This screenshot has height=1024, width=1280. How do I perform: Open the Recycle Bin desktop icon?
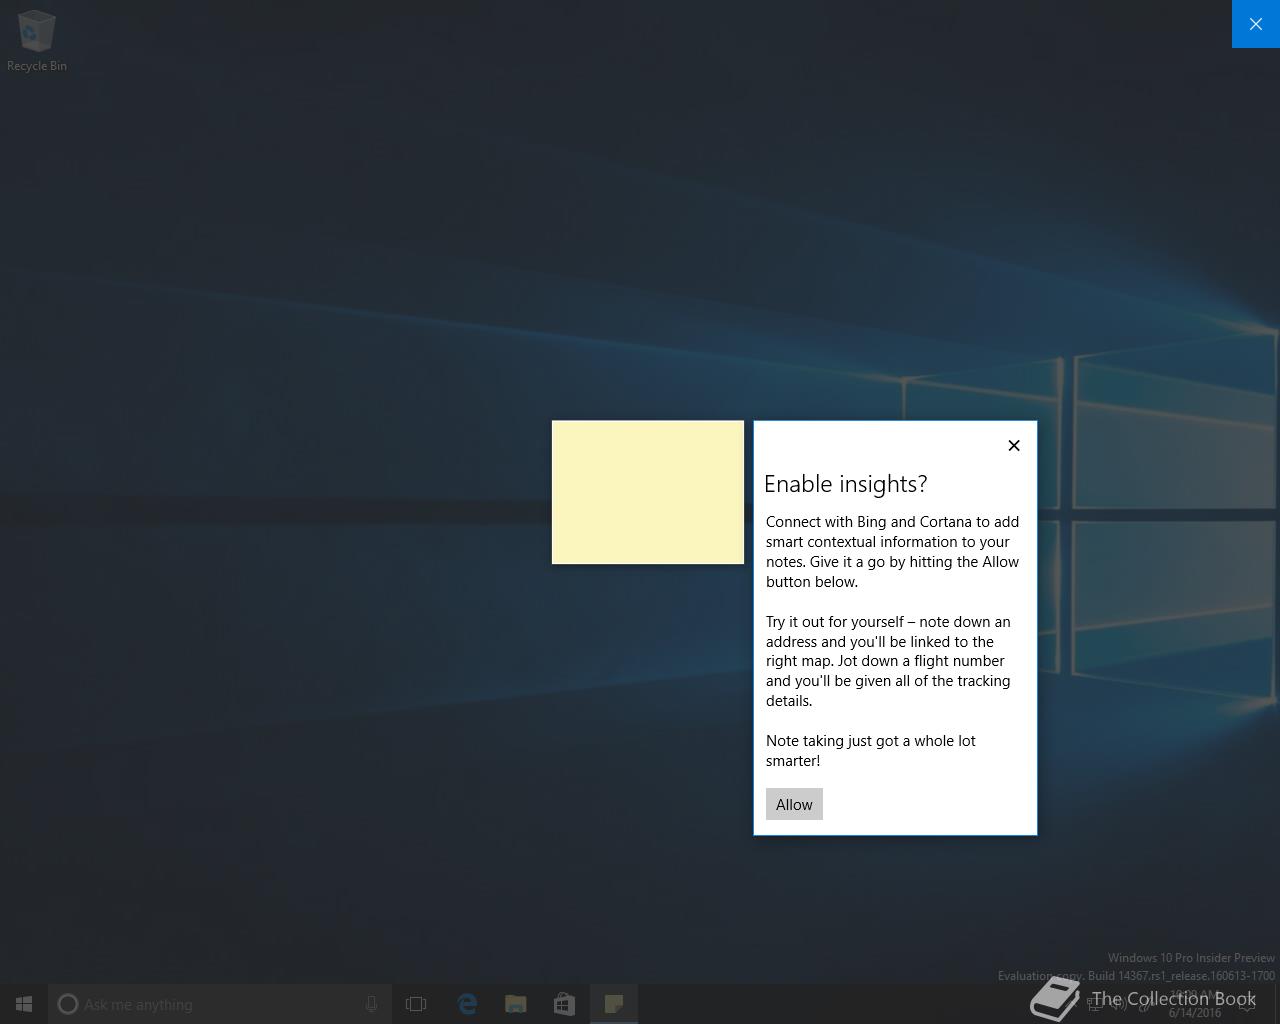tap(37, 41)
